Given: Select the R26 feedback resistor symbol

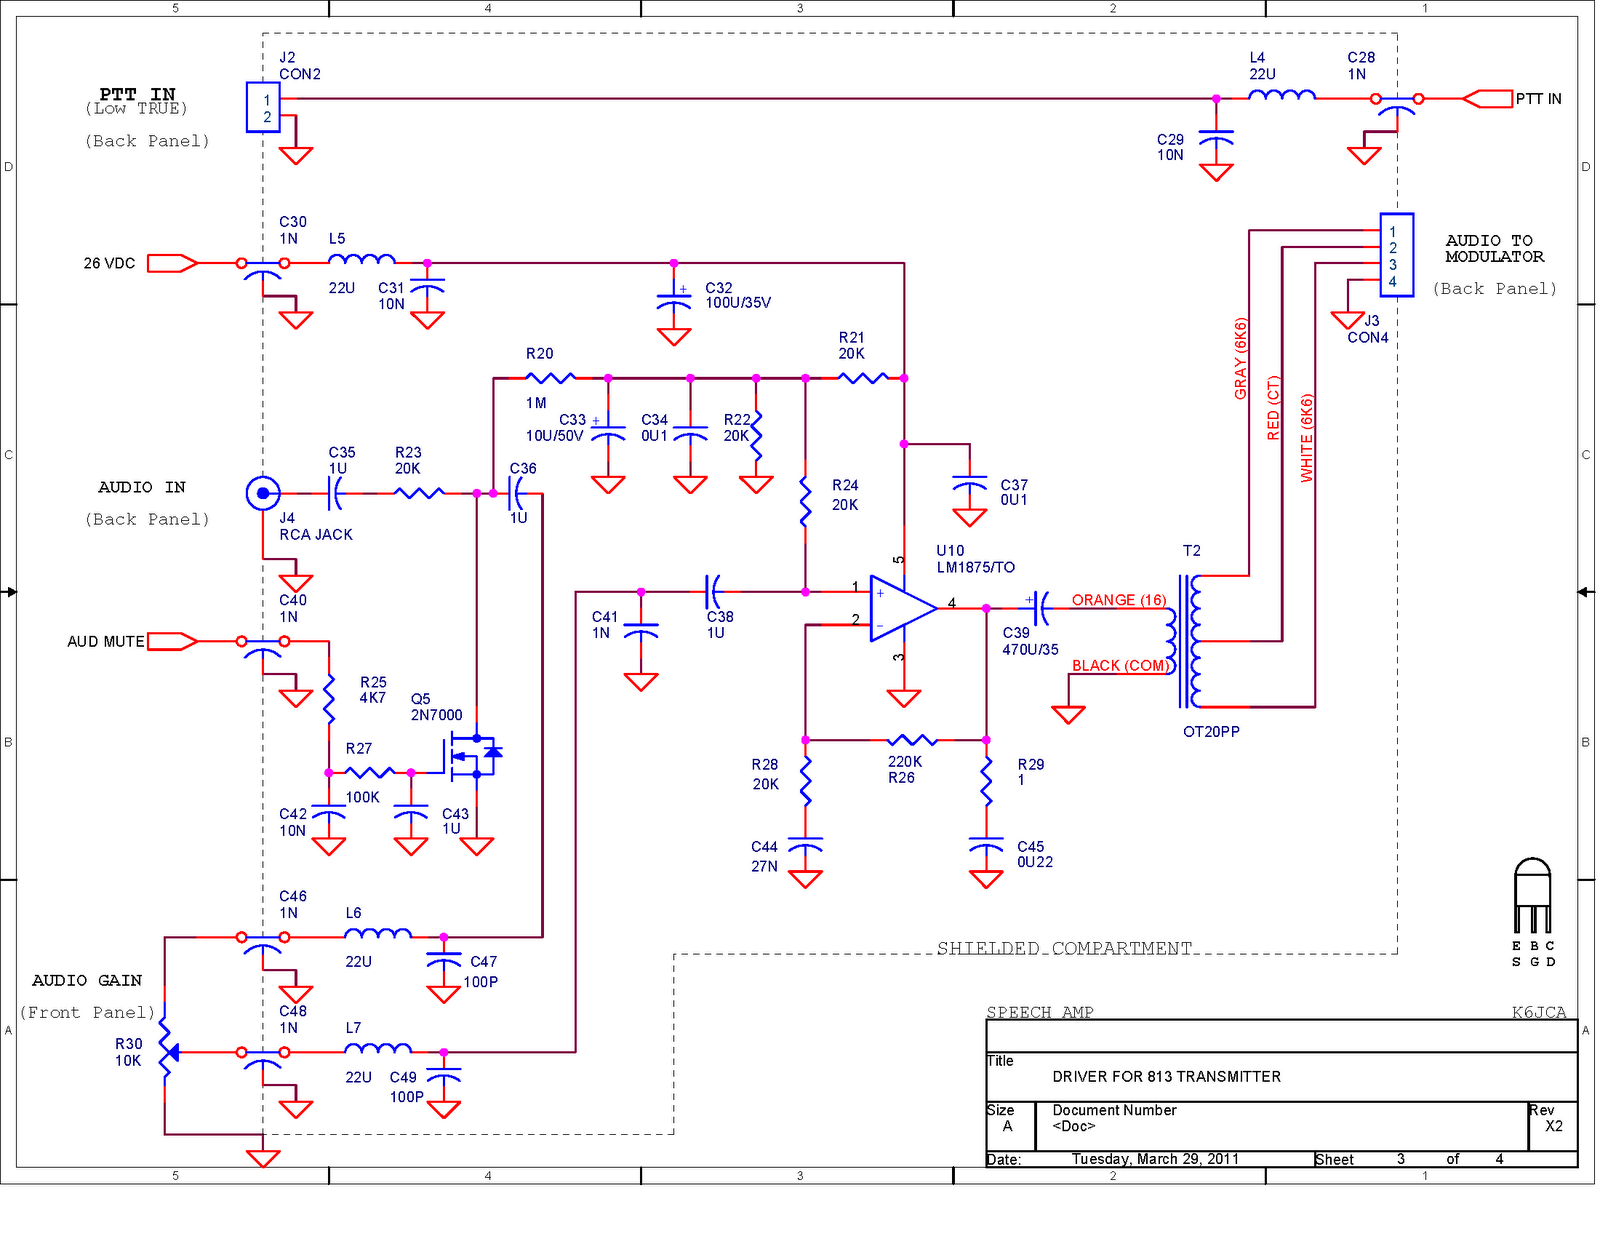Looking at the screenshot, I should click(912, 740).
